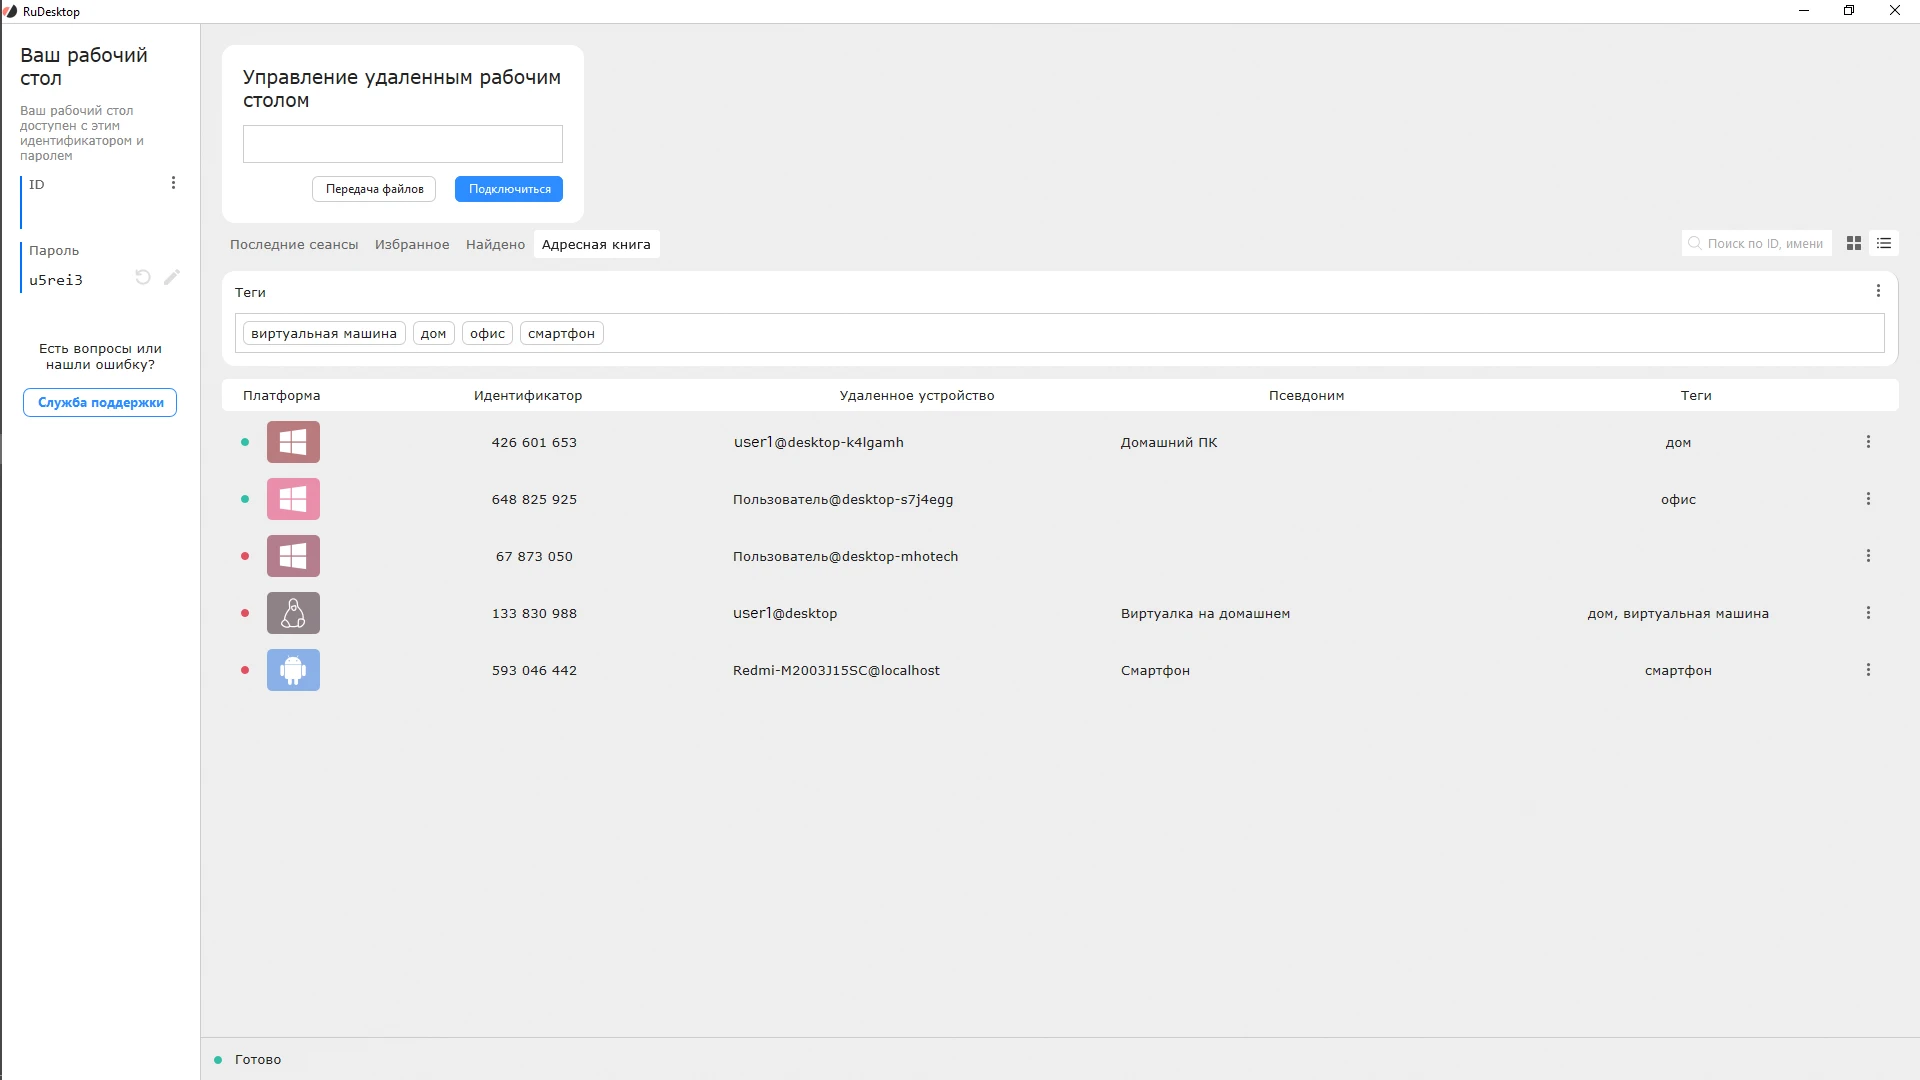The width and height of the screenshot is (1920, 1080).
Task: Select the Android device icon
Action: 293,670
